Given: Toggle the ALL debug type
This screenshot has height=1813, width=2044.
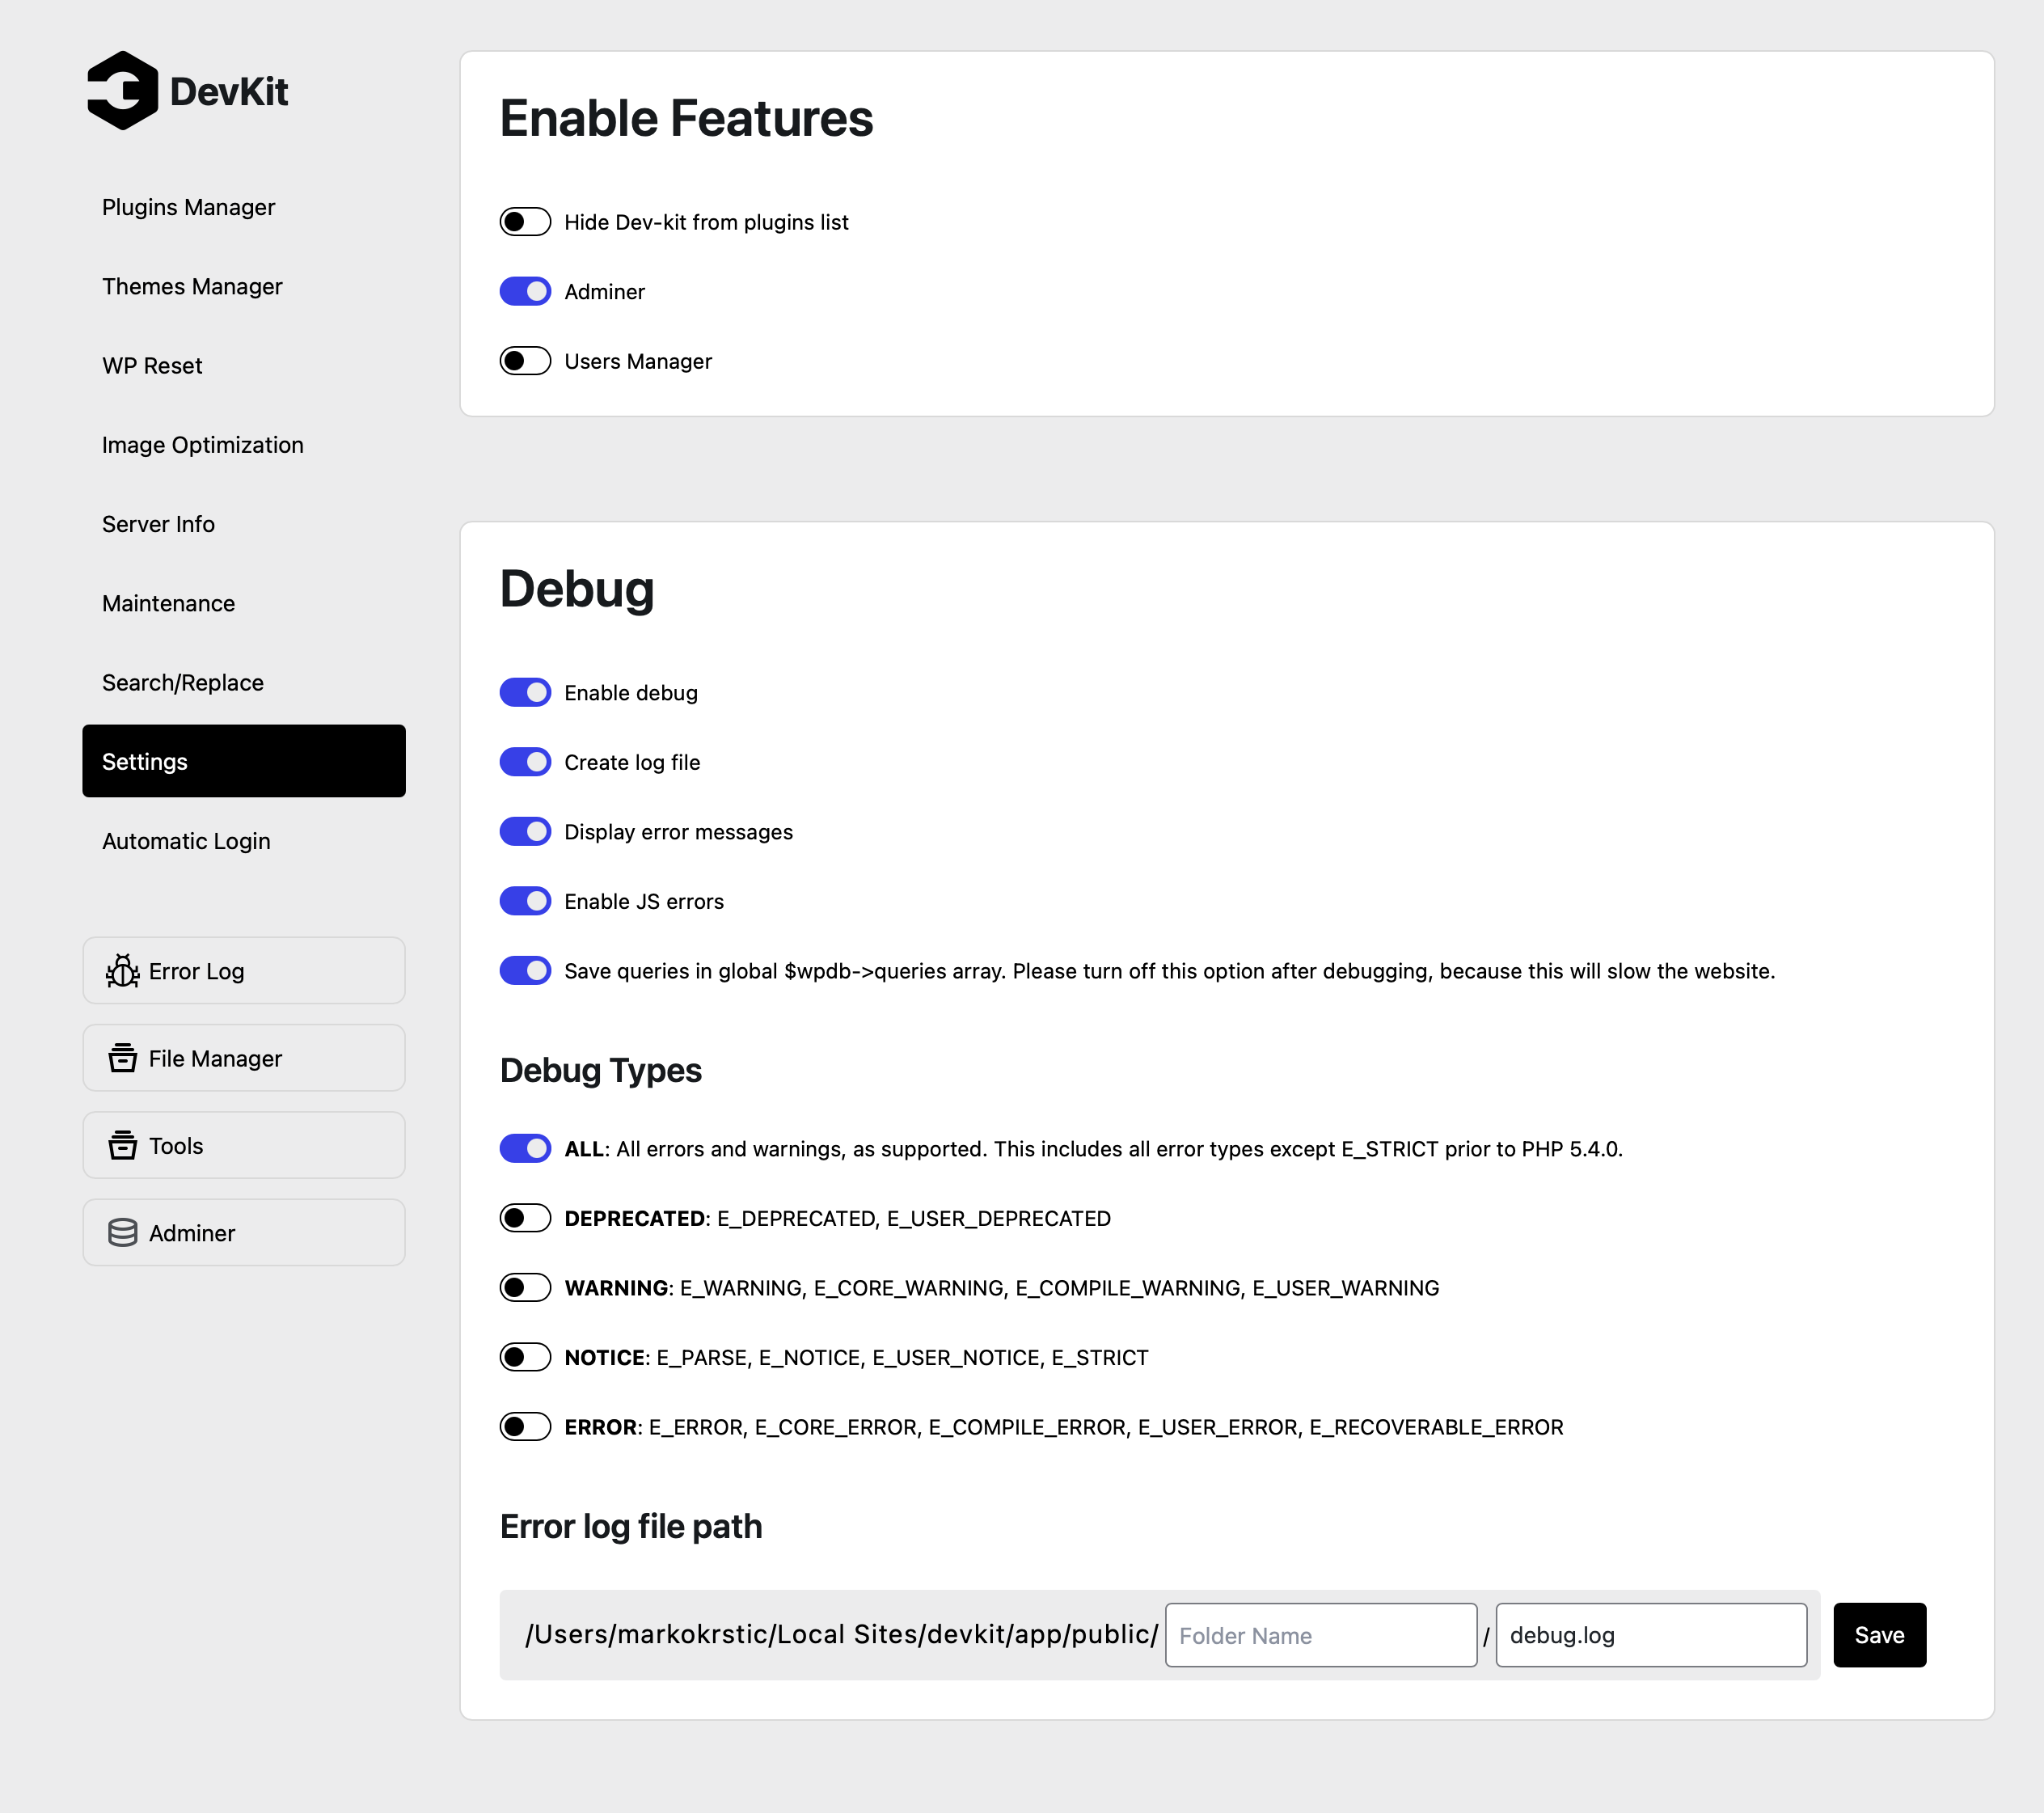Looking at the screenshot, I should click(525, 1148).
